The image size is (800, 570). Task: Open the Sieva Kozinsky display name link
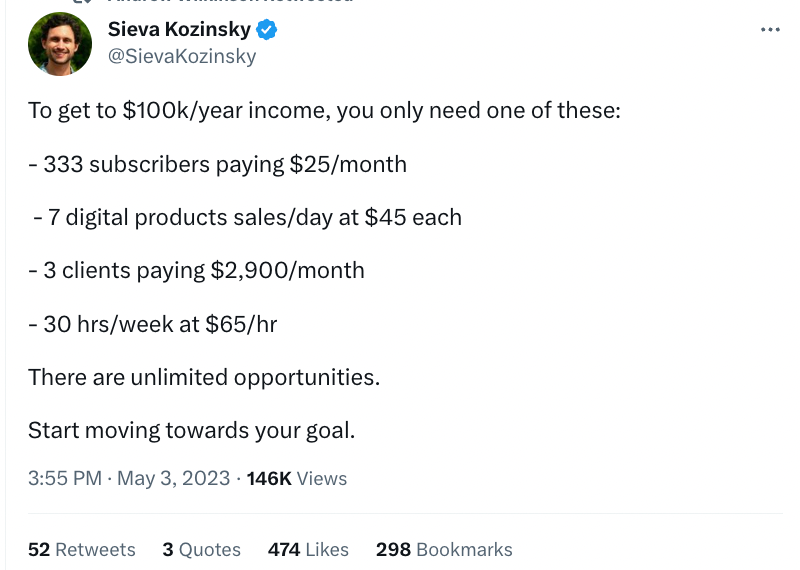click(x=179, y=30)
